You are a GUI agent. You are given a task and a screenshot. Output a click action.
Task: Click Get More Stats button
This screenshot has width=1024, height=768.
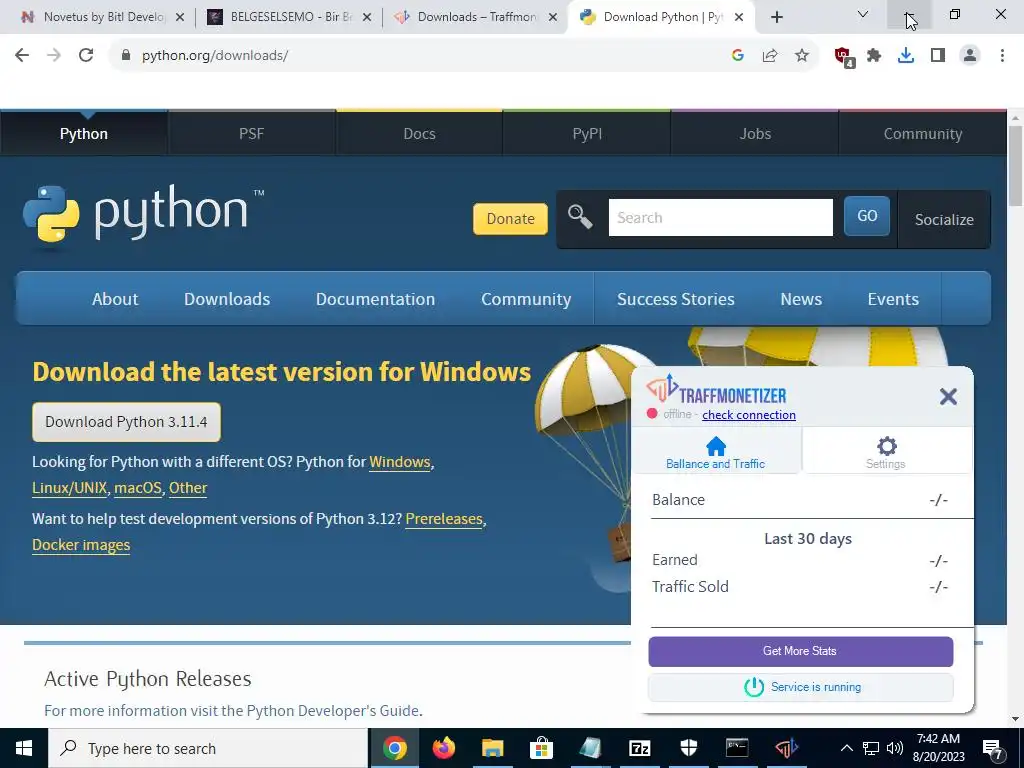[x=801, y=651]
